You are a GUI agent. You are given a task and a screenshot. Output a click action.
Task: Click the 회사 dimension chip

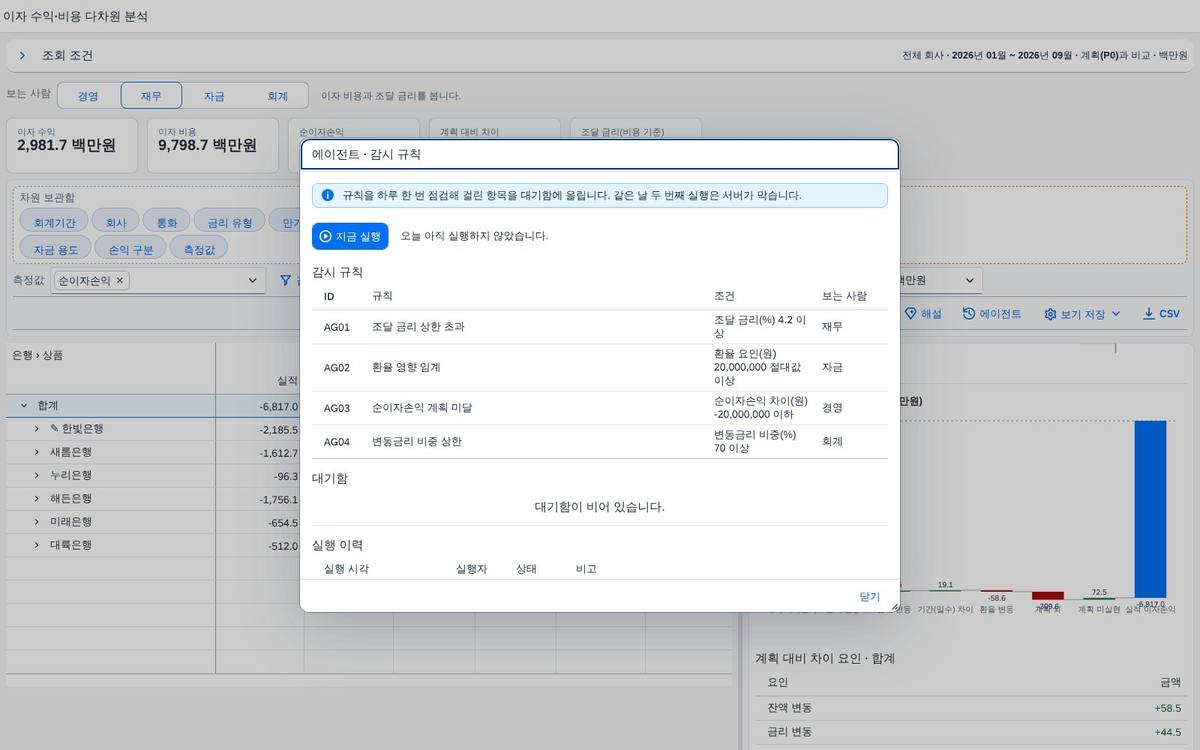coord(116,222)
